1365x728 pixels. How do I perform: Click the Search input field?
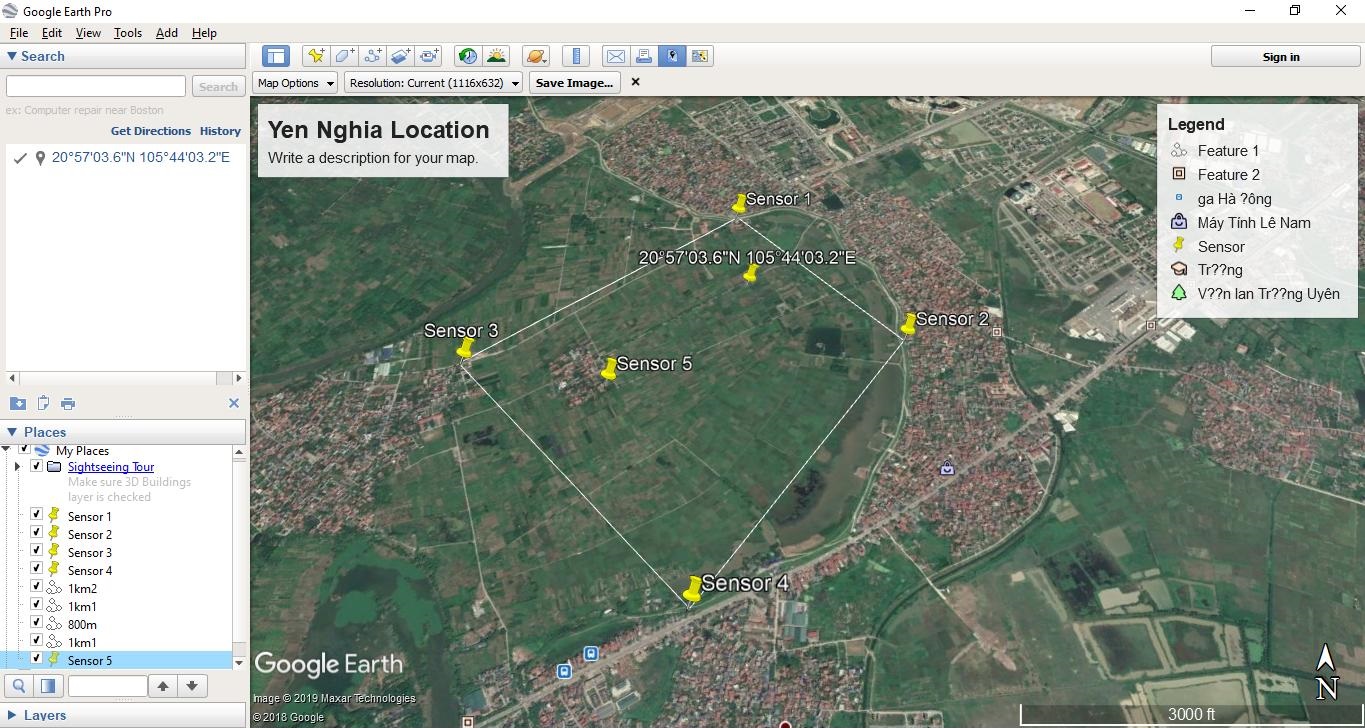coord(96,87)
